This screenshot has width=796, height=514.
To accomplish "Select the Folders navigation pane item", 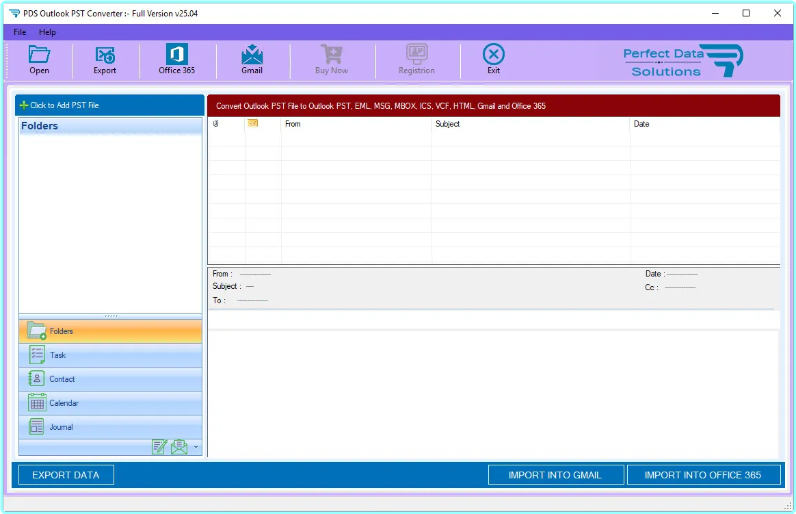I will pyautogui.click(x=111, y=331).
